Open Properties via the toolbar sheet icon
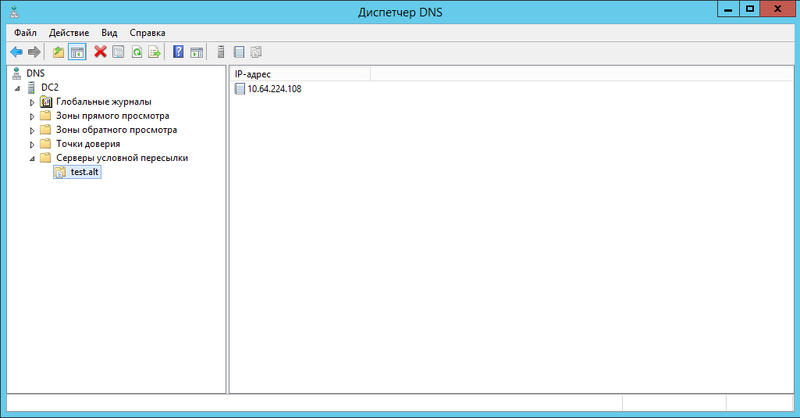 coord(118,52)
